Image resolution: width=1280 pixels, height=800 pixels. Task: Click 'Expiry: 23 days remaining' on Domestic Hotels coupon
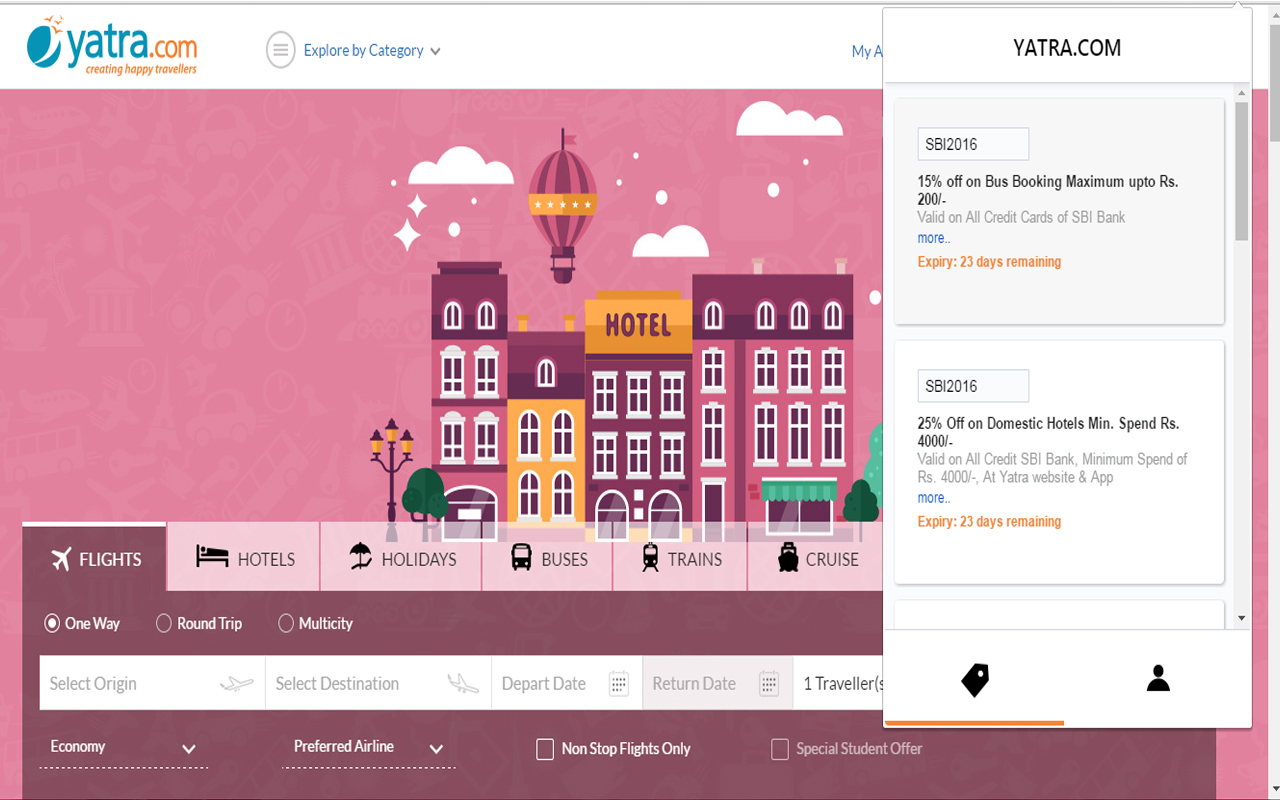[x=990, y=522]
